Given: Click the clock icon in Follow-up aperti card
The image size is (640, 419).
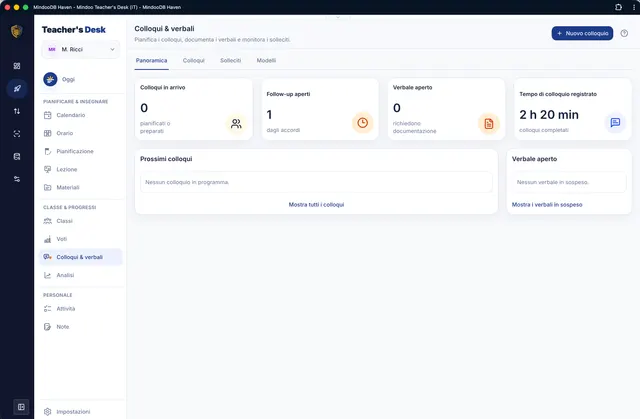Looking at the screenshot, I should 362,123.
